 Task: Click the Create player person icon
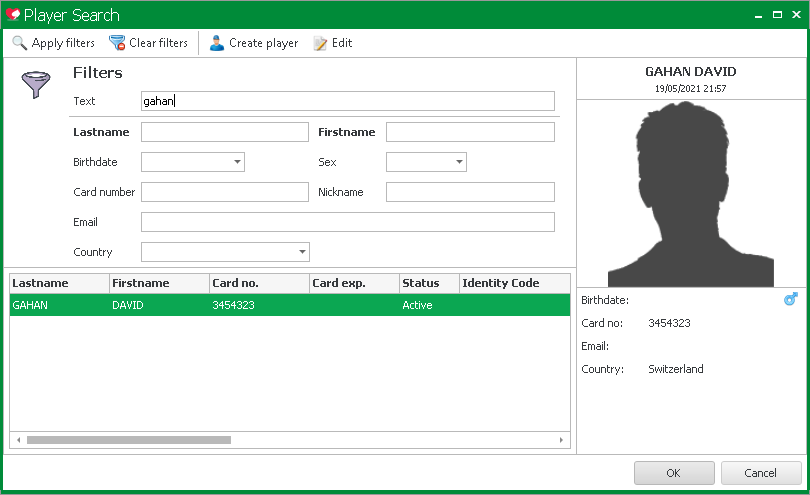coord(217,43)
